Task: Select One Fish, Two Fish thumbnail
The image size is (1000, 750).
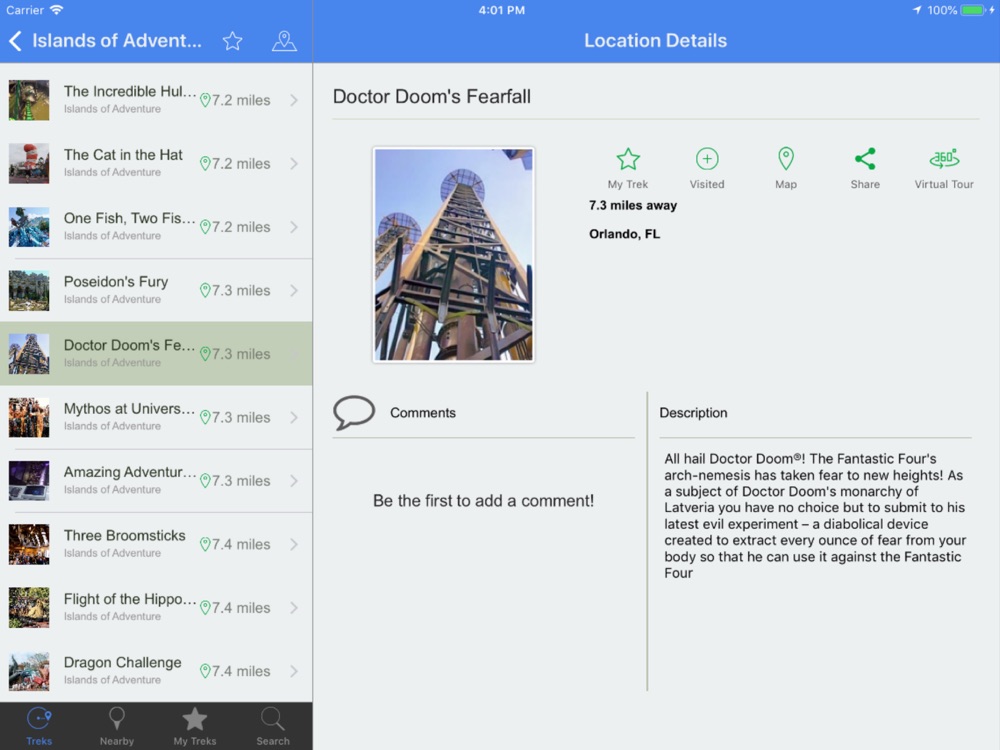Action: click(29, 227)
